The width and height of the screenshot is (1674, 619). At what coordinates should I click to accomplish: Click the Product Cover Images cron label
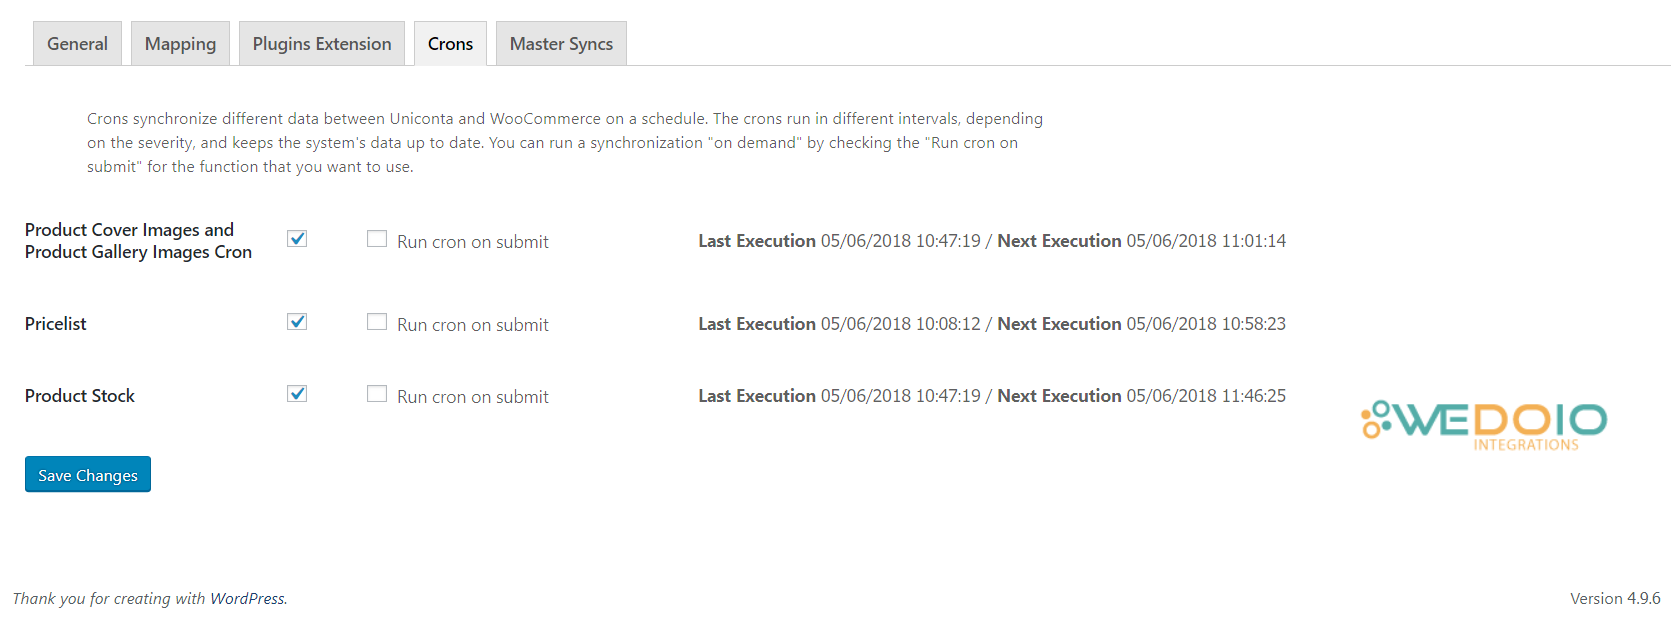(x=138, y=241)
